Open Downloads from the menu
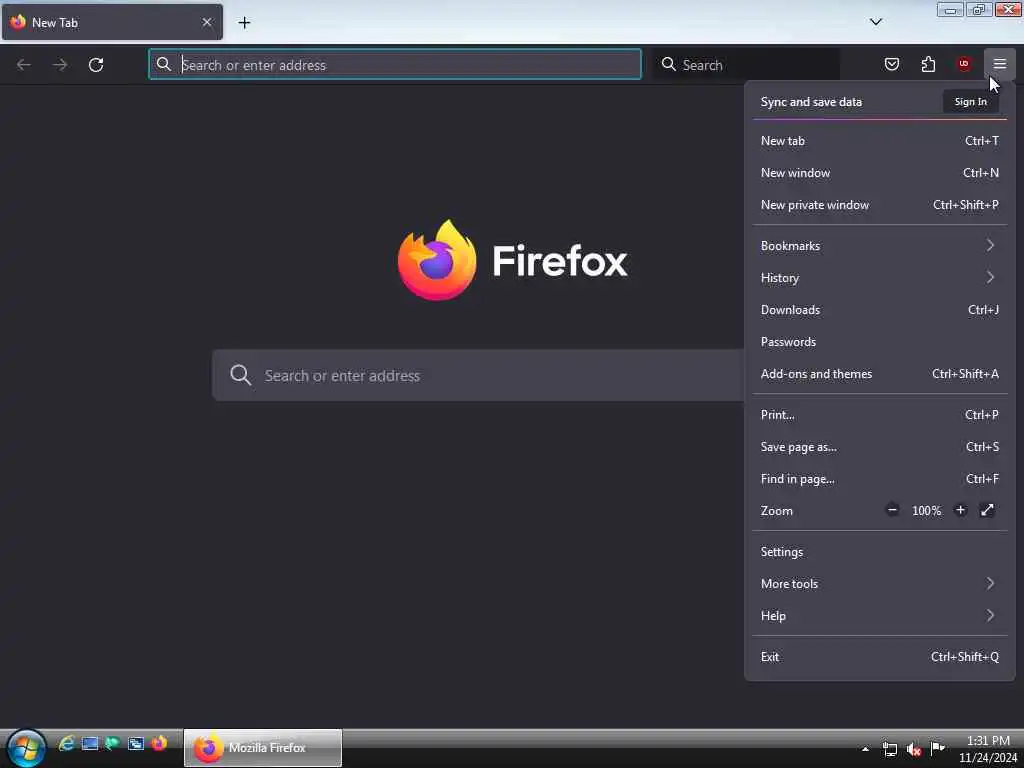Viewport: 1024px width, 768px height. click(880, 310)
